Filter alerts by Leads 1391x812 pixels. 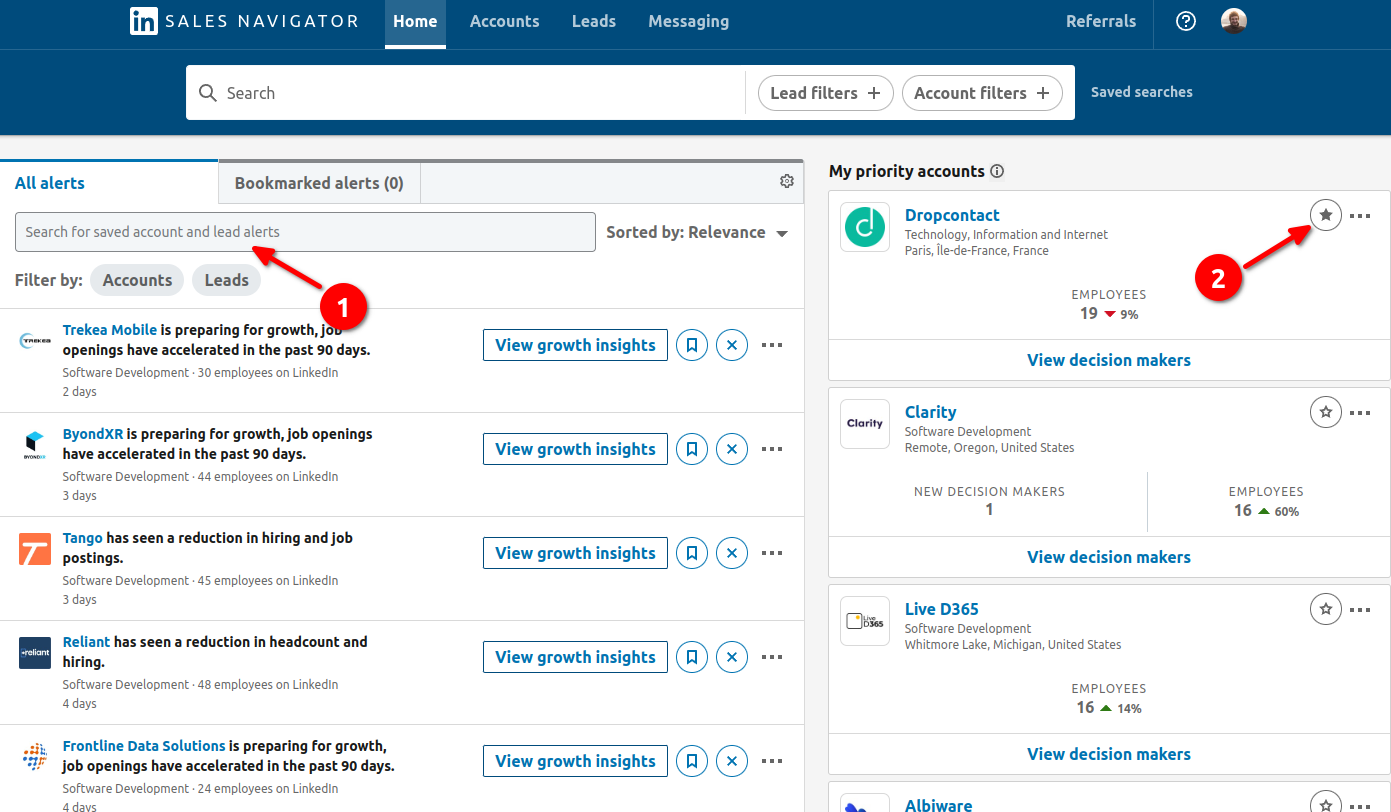tap(226, 280)
